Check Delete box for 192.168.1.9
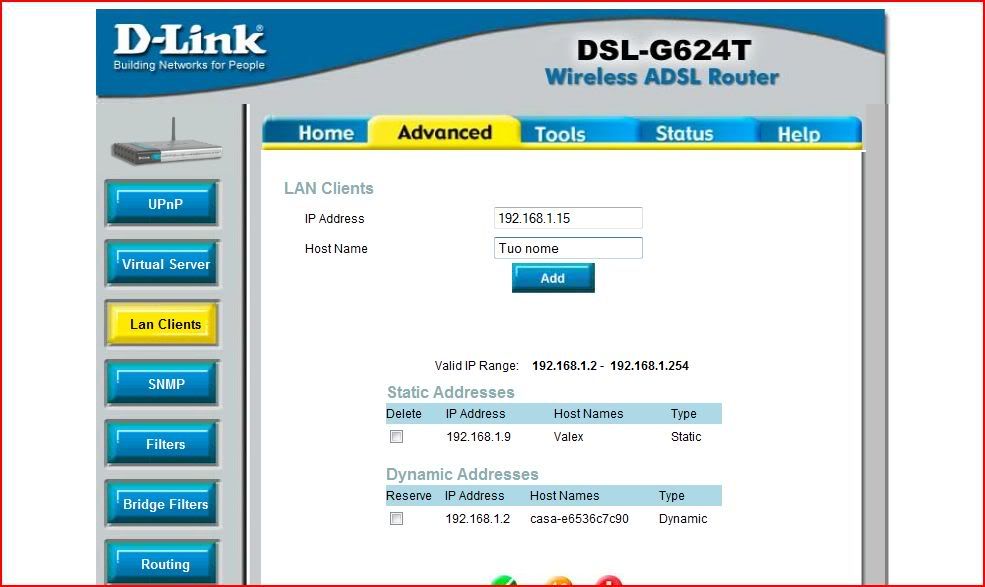This screenshot has height=587, width=985. click(396, 437)
